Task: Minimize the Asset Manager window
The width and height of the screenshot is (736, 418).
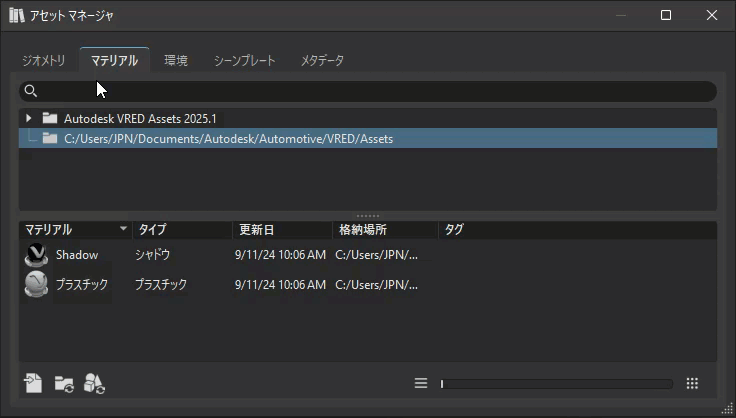Action: (621, 15)
